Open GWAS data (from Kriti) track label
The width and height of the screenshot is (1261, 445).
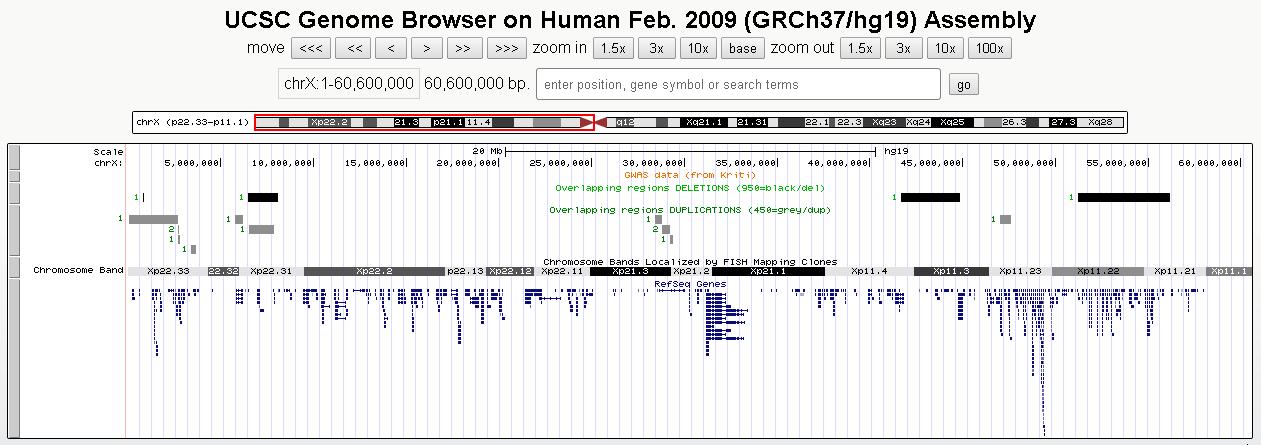point(689,175)
